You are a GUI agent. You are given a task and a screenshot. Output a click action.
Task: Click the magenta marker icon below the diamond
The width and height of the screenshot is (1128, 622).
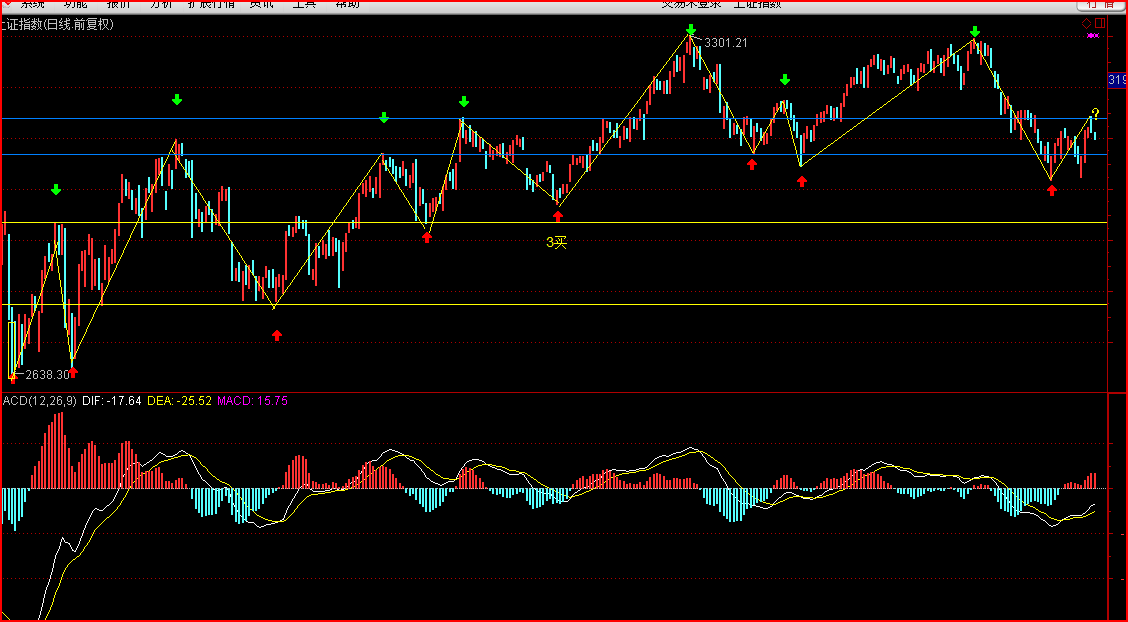pyautogui.click(x=1093, y=36)
